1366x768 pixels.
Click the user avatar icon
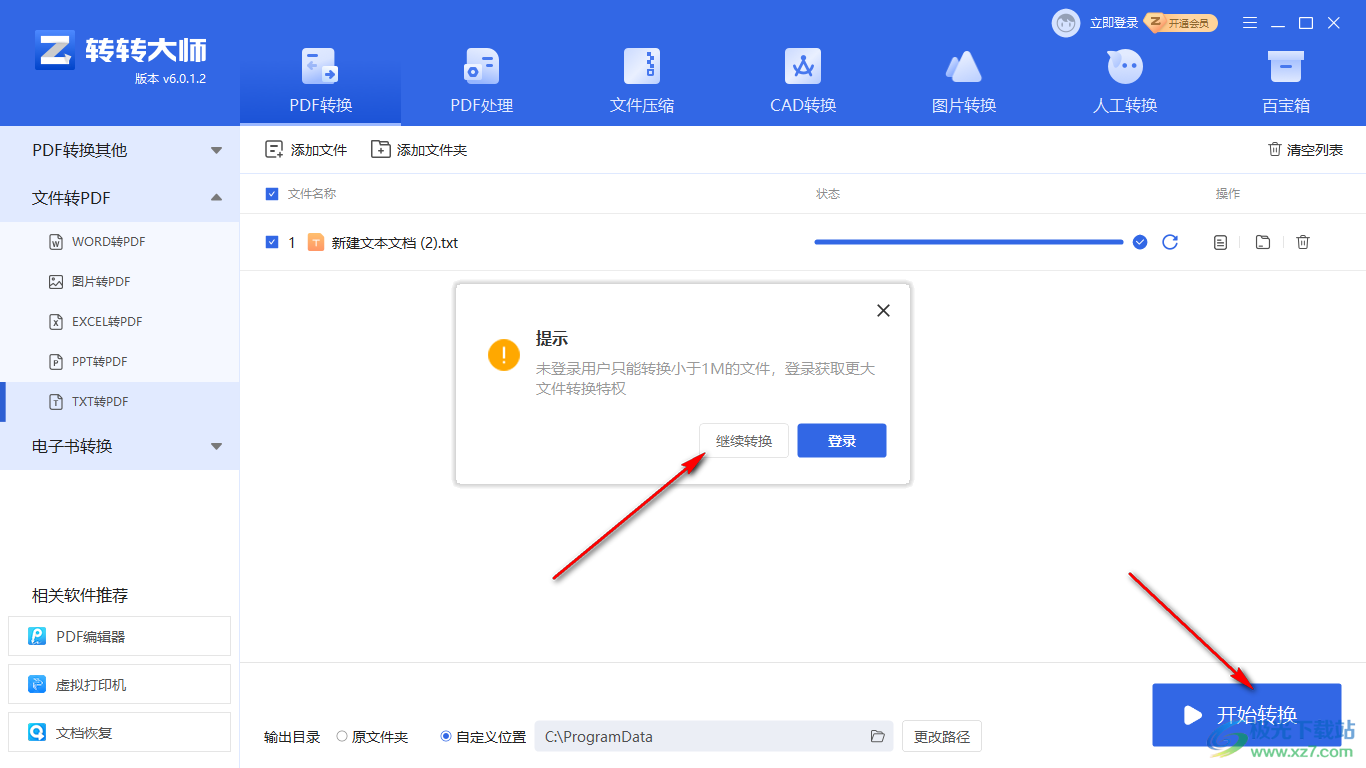click(1066, 23)
